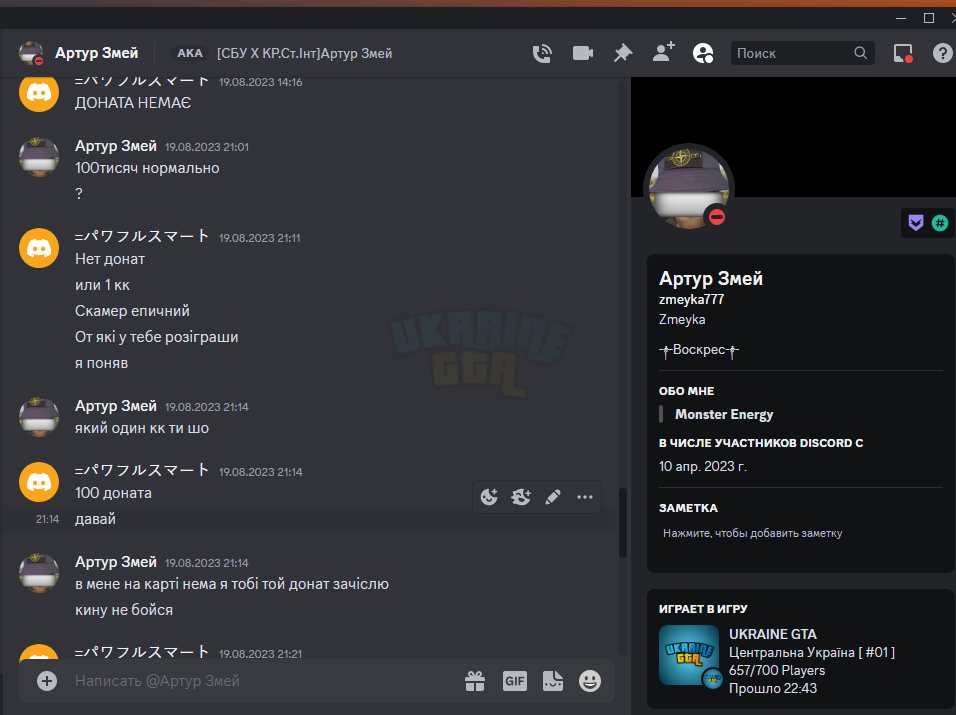The image size is (956, 715).
Task: Open the gift Nitro icon
Action: point(475,681)
